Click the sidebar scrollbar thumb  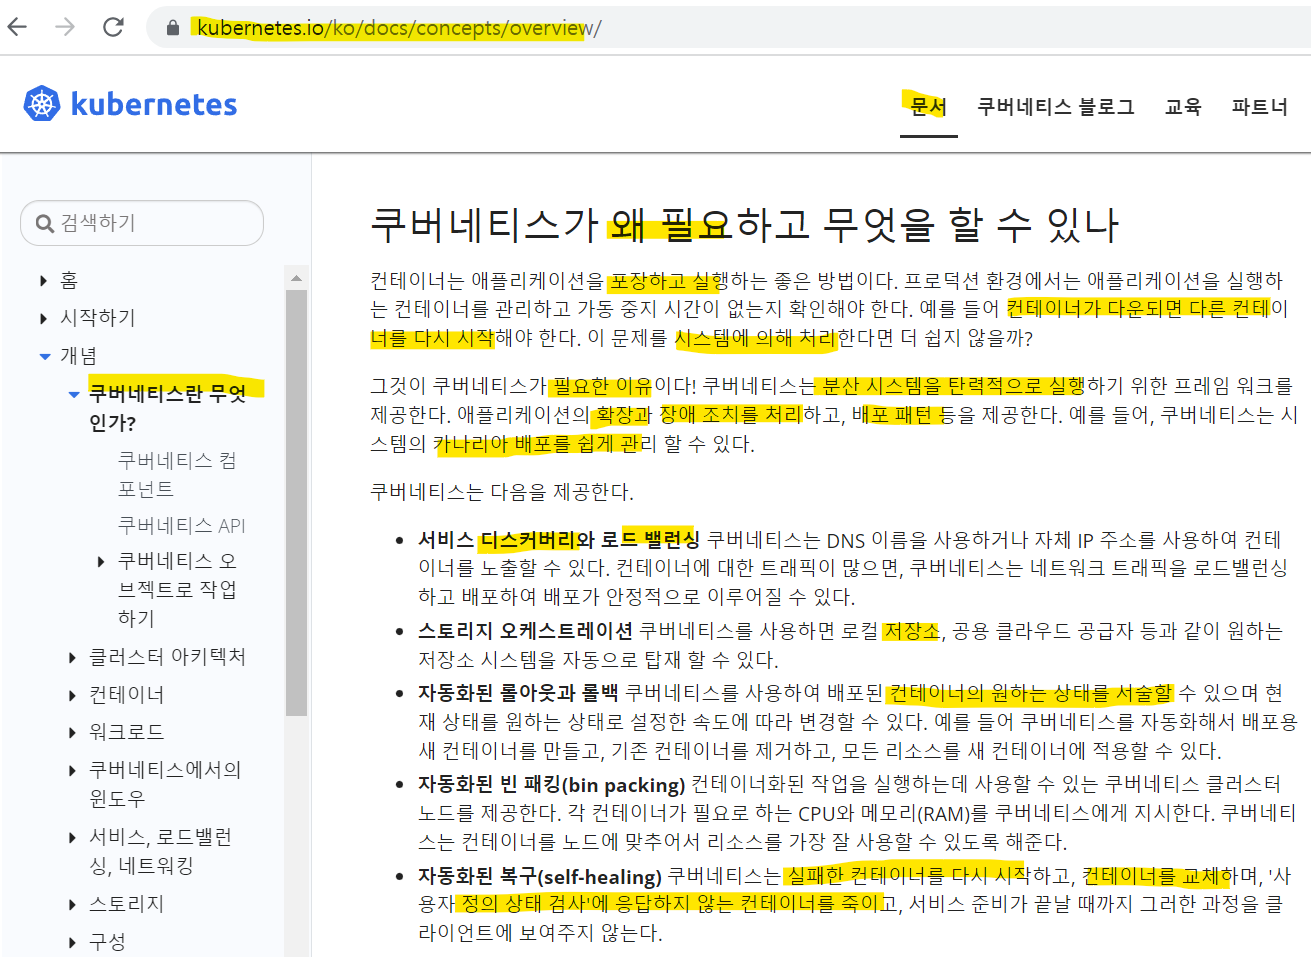(296, 503)
